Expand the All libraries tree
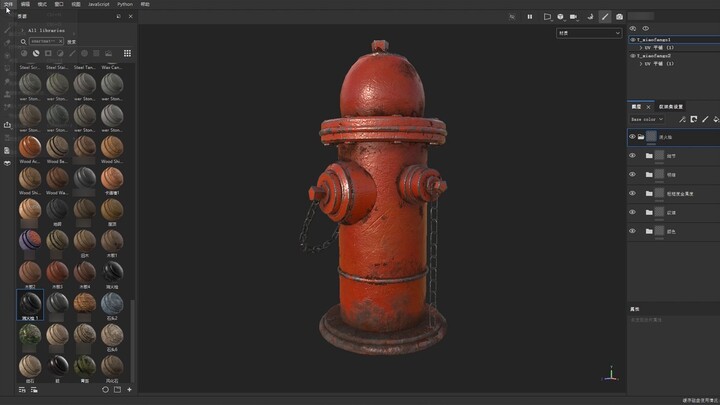Image resolution: width=720 pixels, height=405 pixels. pos(22,30)
